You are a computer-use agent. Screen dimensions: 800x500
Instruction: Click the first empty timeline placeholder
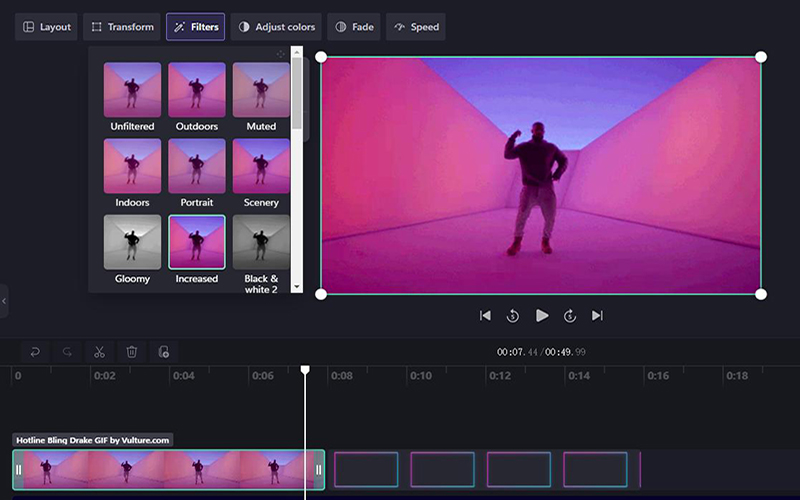click(366, 469)
